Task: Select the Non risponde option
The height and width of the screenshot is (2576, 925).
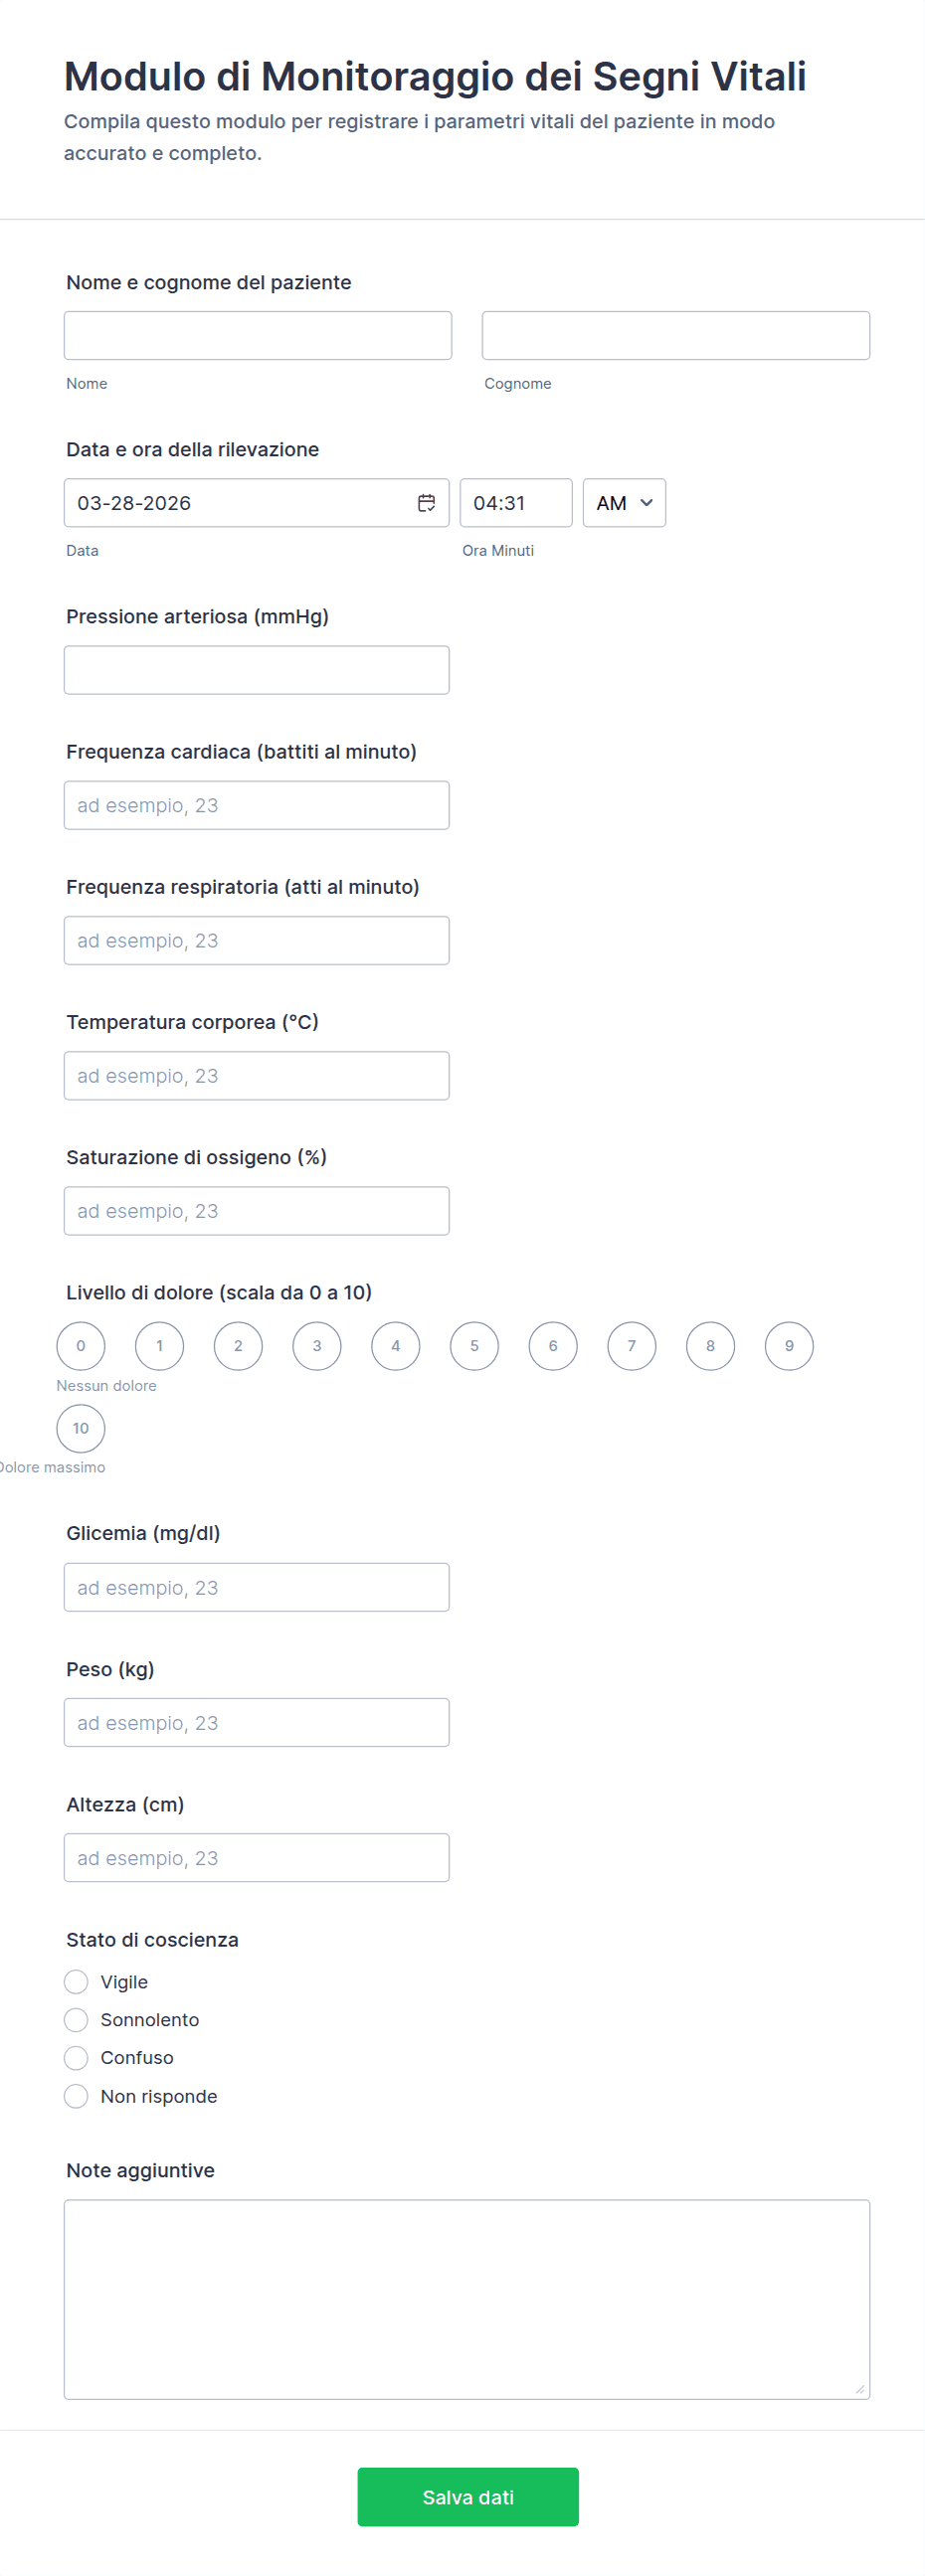Action: tap(76, 2096)
